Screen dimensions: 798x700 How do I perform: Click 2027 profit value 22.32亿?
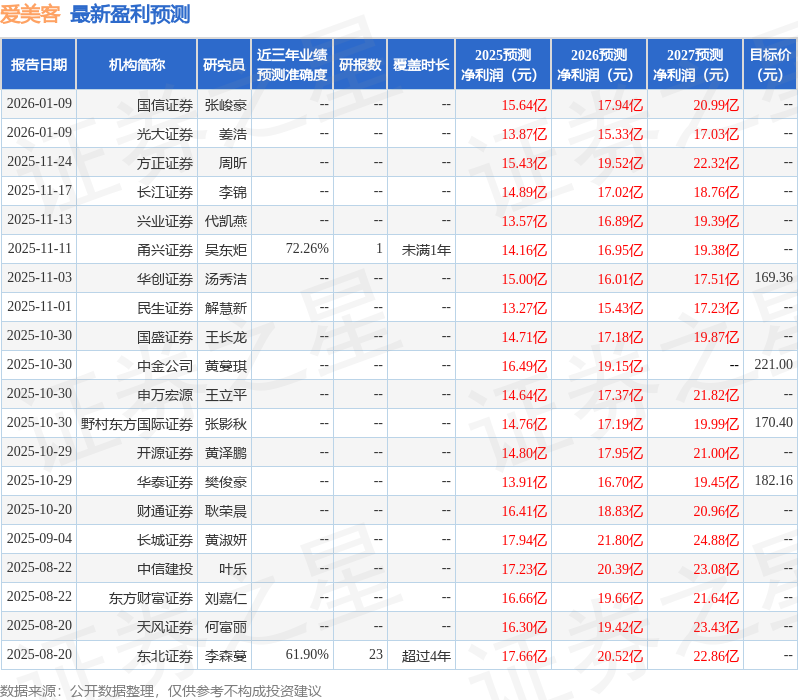pos(716,163)
